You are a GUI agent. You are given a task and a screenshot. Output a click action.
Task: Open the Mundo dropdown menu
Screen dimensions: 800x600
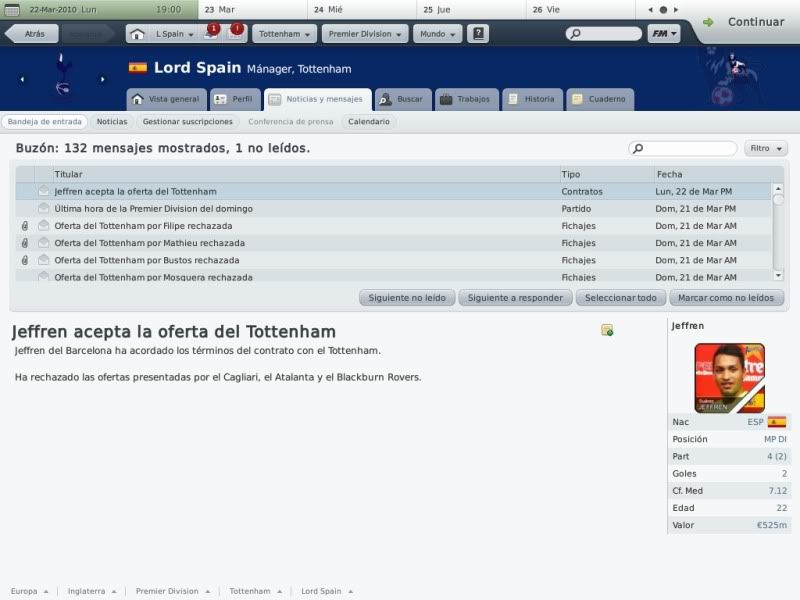pos(437,34)
